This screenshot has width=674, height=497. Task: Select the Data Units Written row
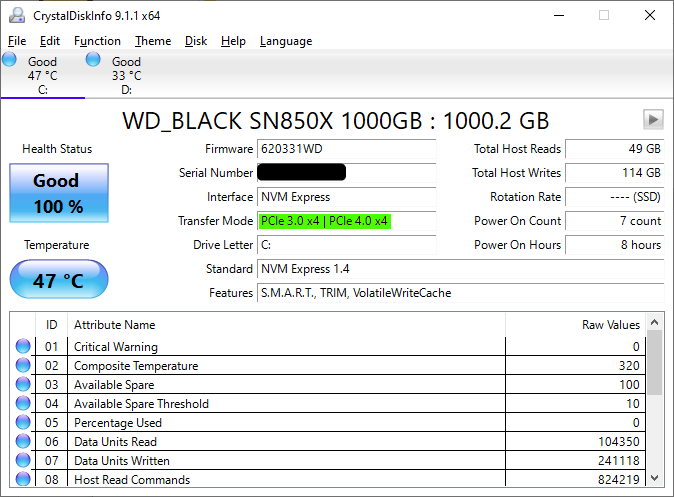click(328, 460)
